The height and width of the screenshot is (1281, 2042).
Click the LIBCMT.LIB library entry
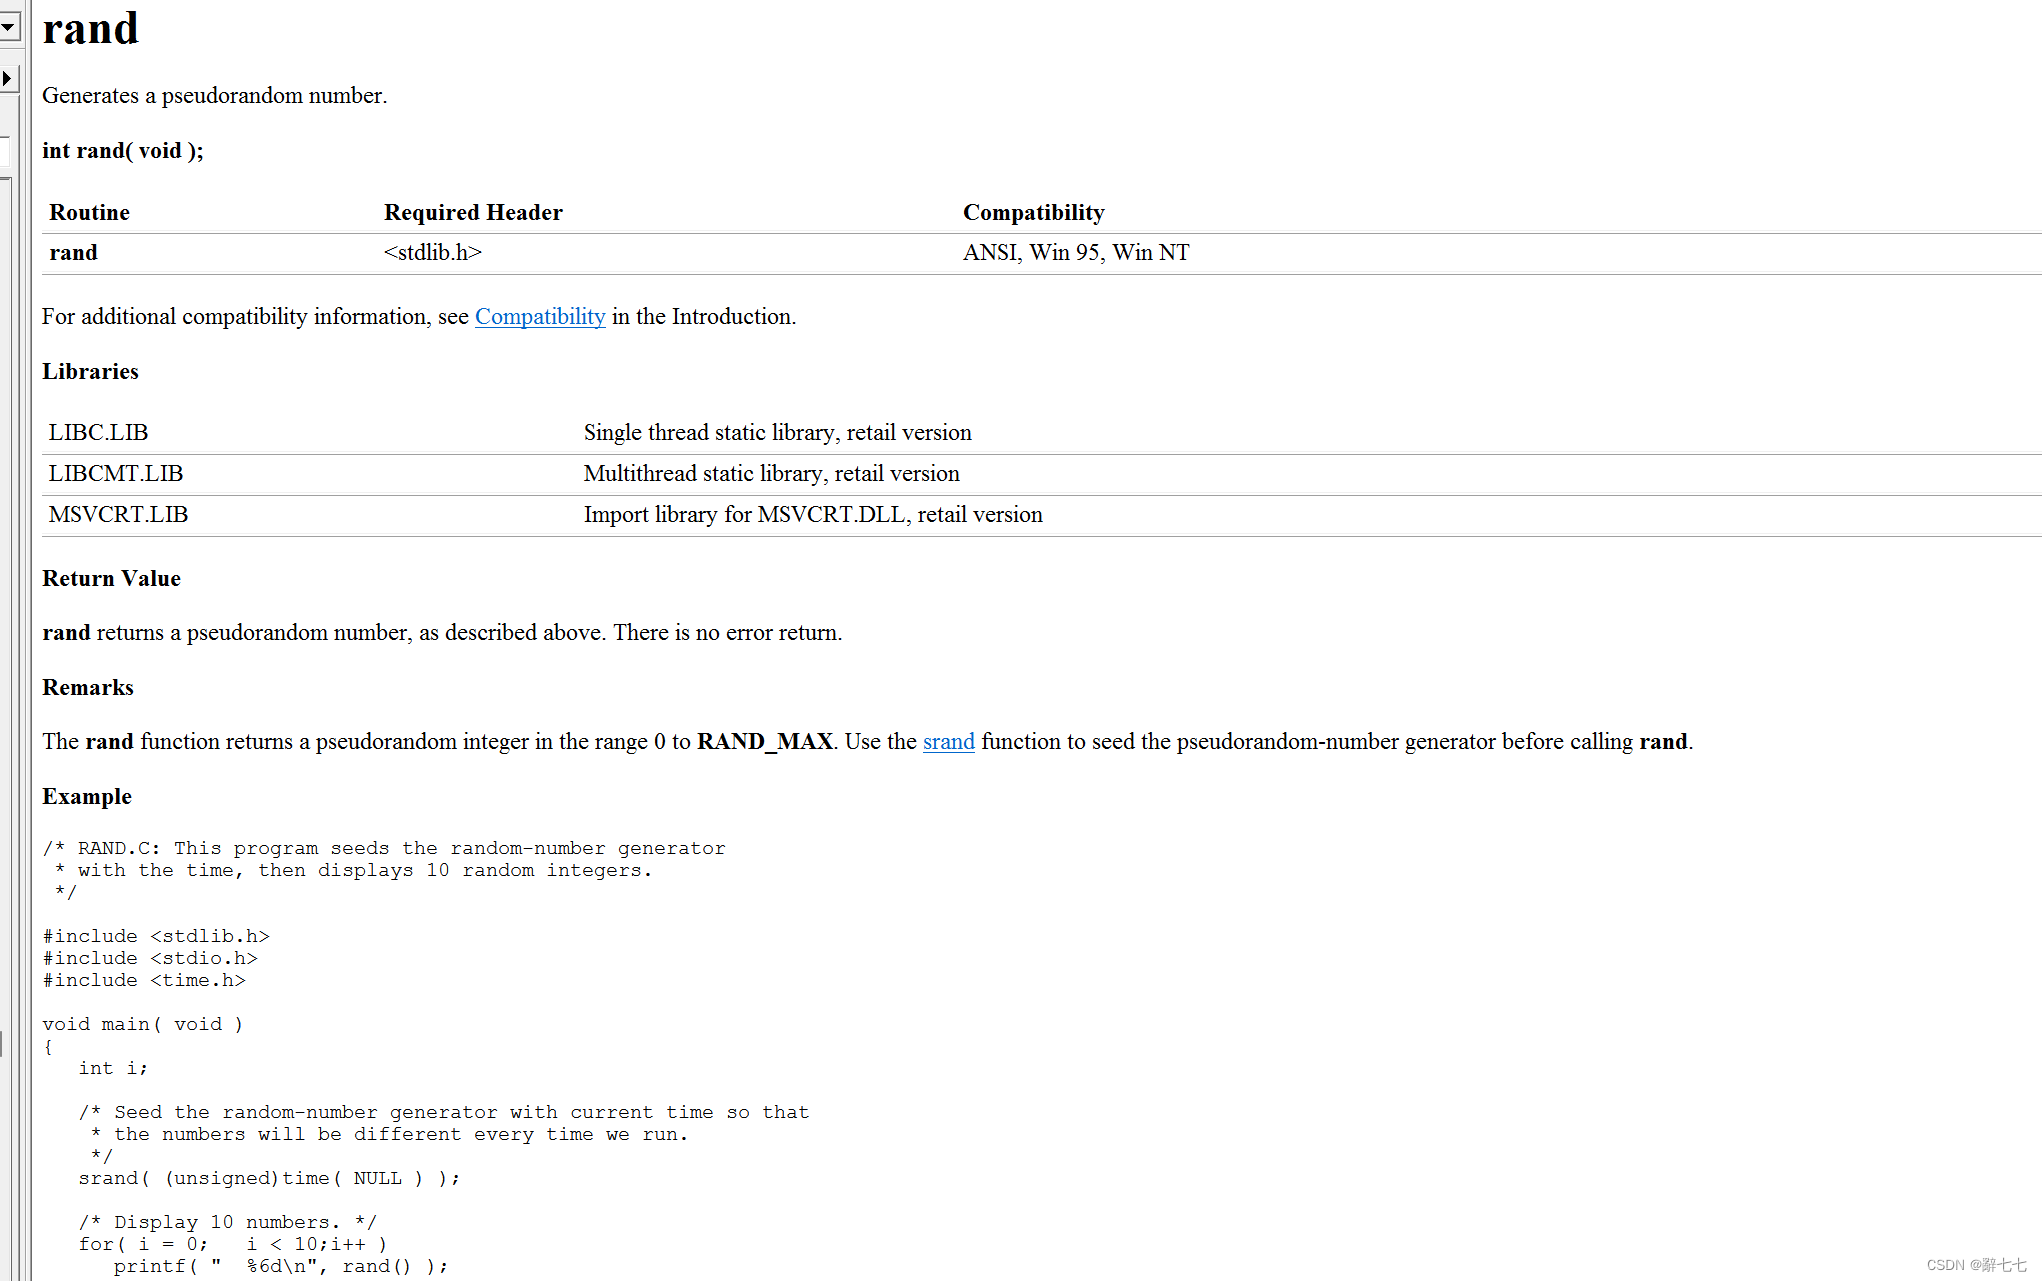115,474
